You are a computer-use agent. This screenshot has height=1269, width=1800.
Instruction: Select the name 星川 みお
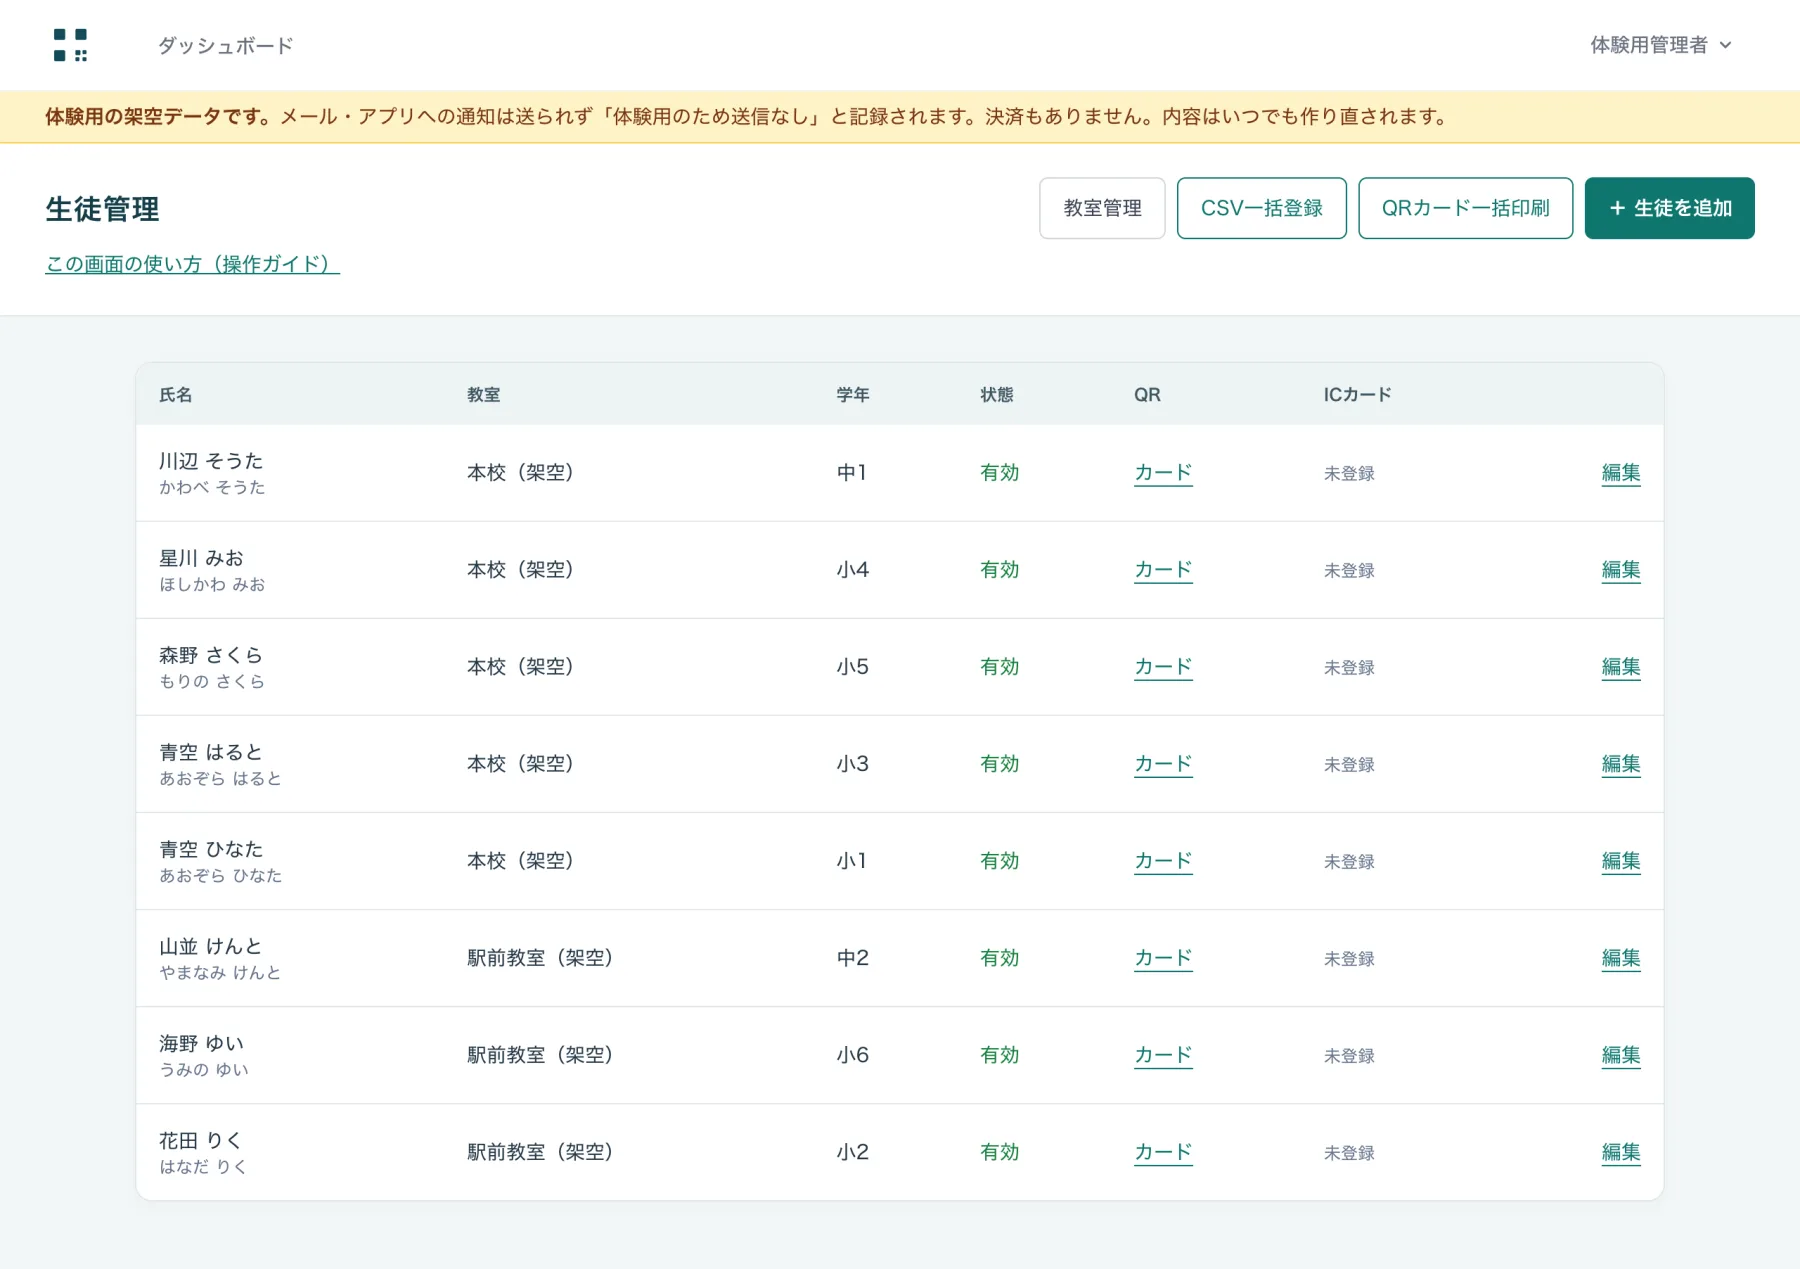[x=201, y=558]
